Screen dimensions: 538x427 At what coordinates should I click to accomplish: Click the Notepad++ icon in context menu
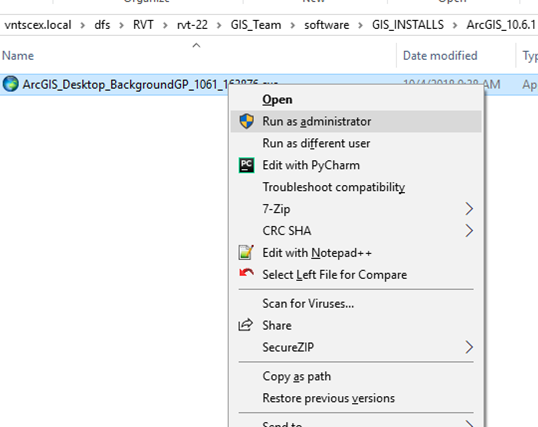click(x=246, y=253)
